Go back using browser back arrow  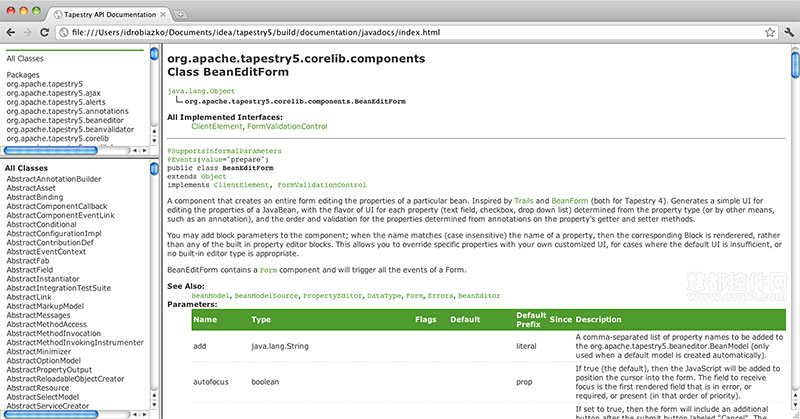(10, 32)
